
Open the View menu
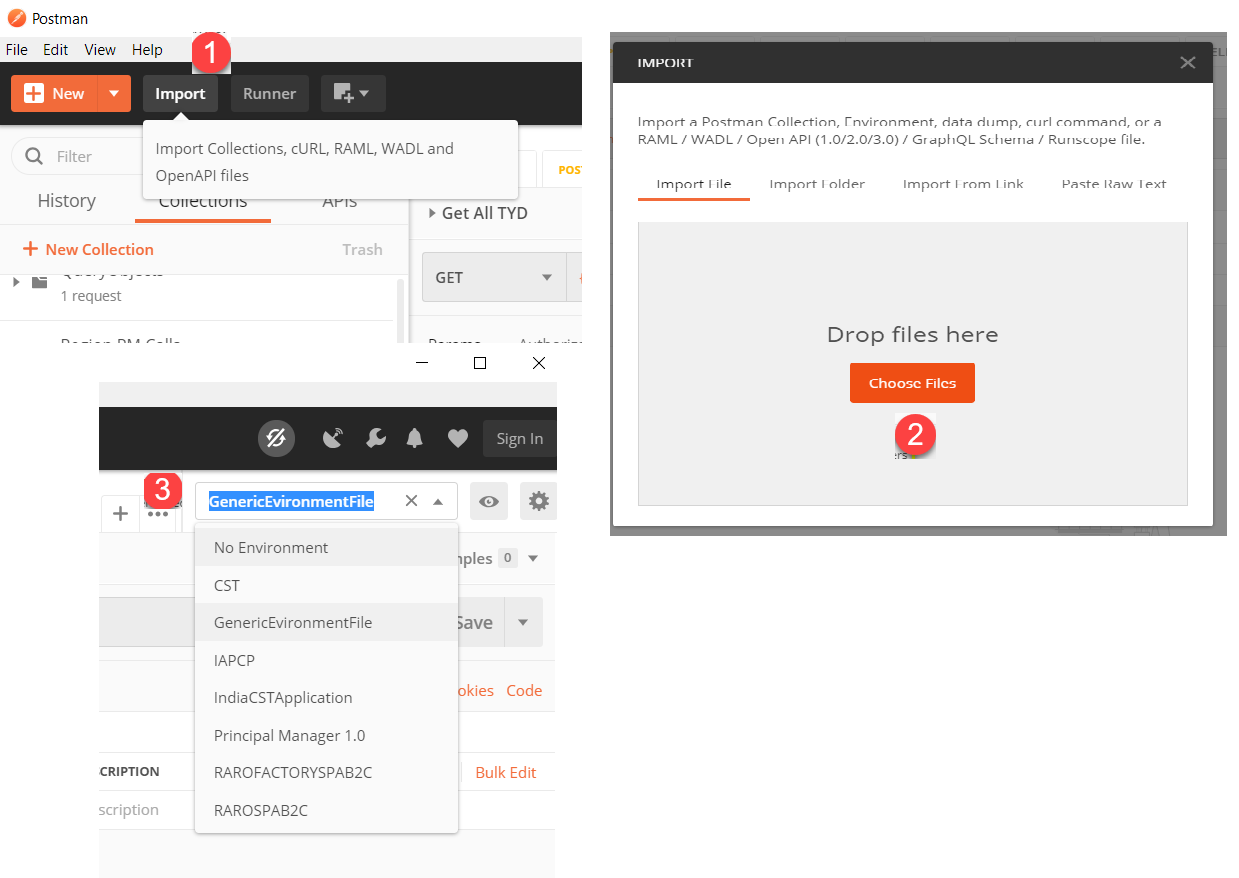click(x=100, y=49)
